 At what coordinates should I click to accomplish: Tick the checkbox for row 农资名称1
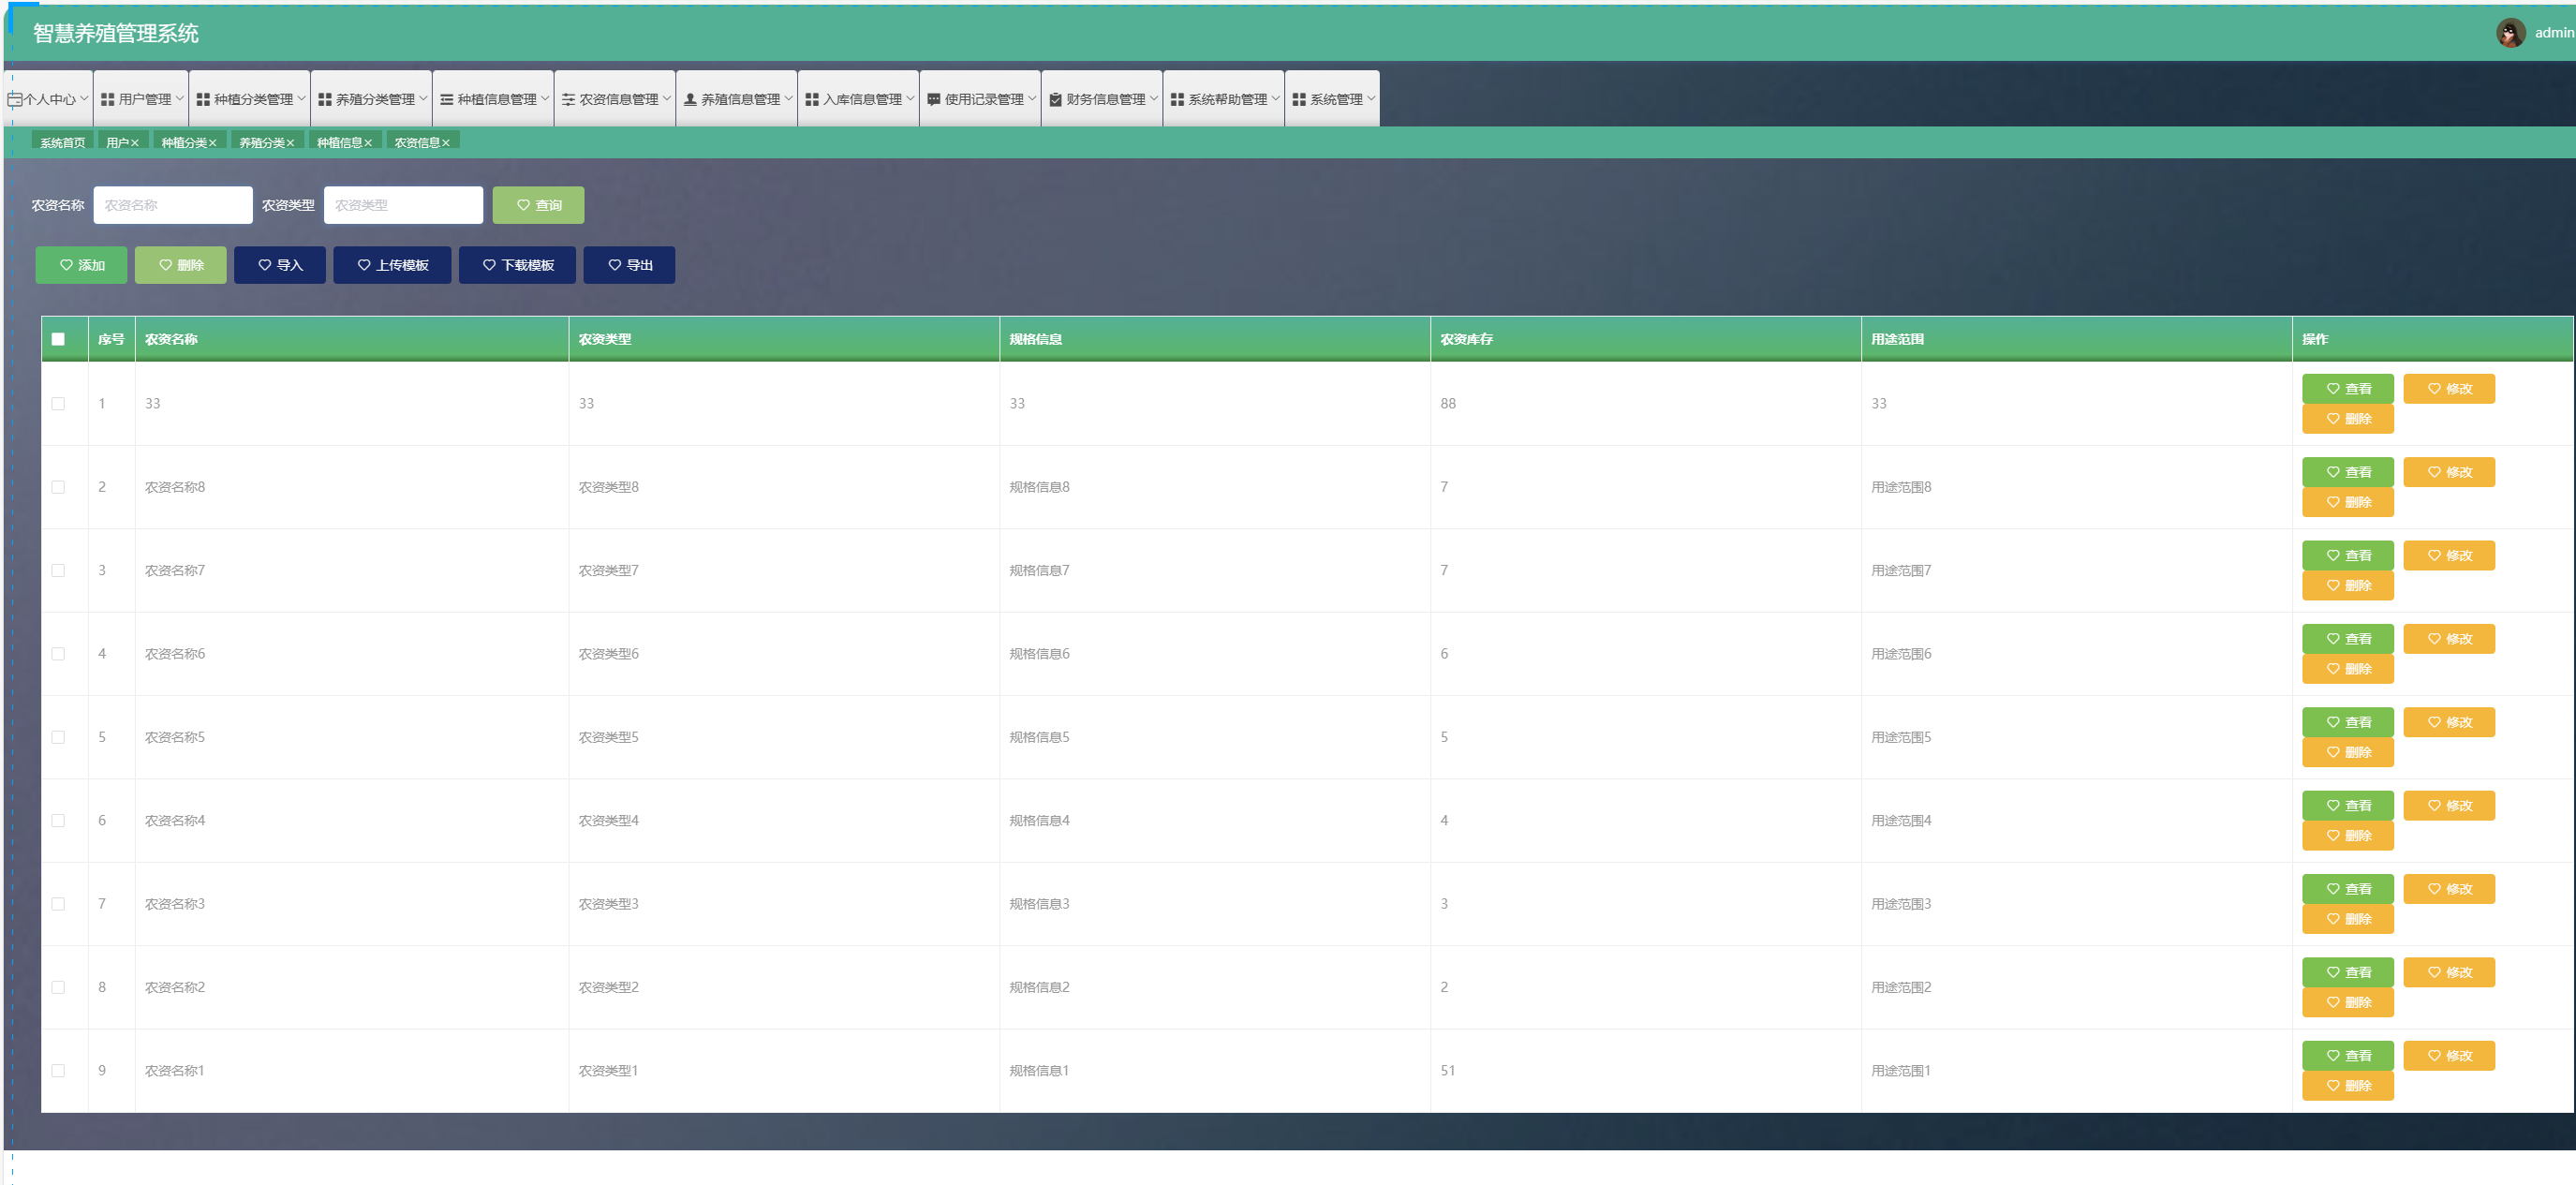click(x=58, y=1070)
